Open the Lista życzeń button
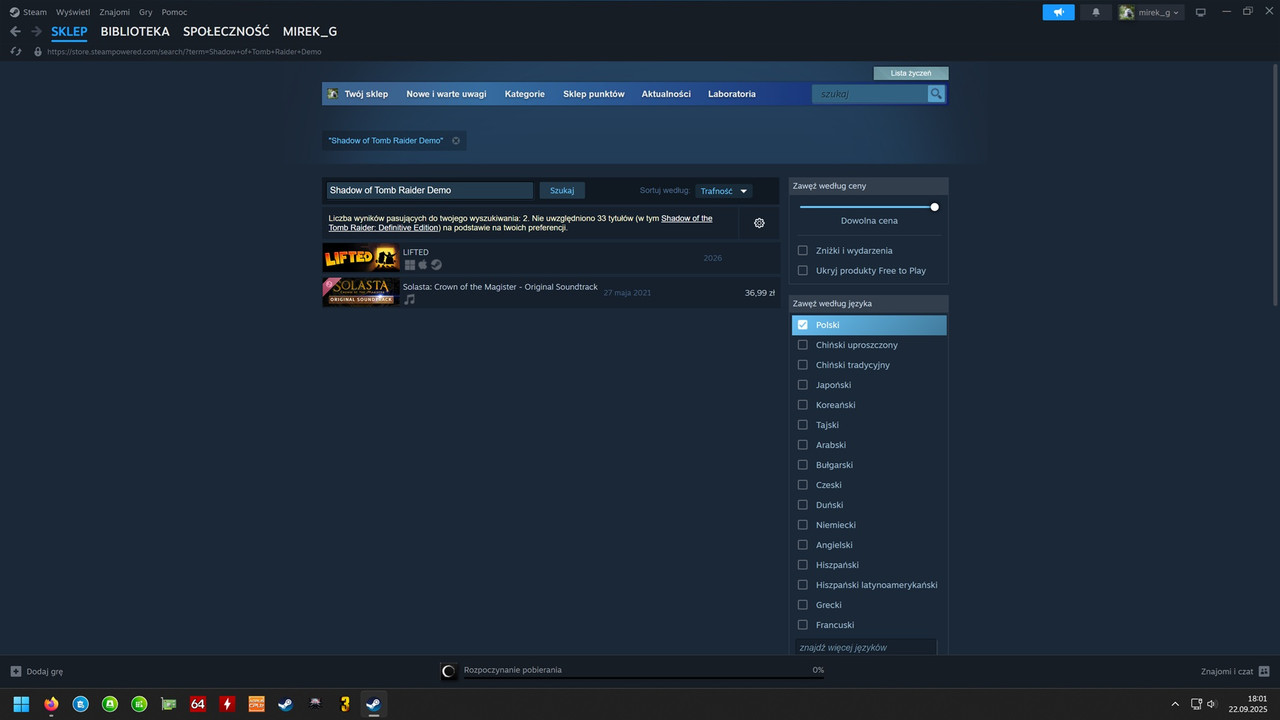Screen dimensions: 1280x720 (911, 73)
